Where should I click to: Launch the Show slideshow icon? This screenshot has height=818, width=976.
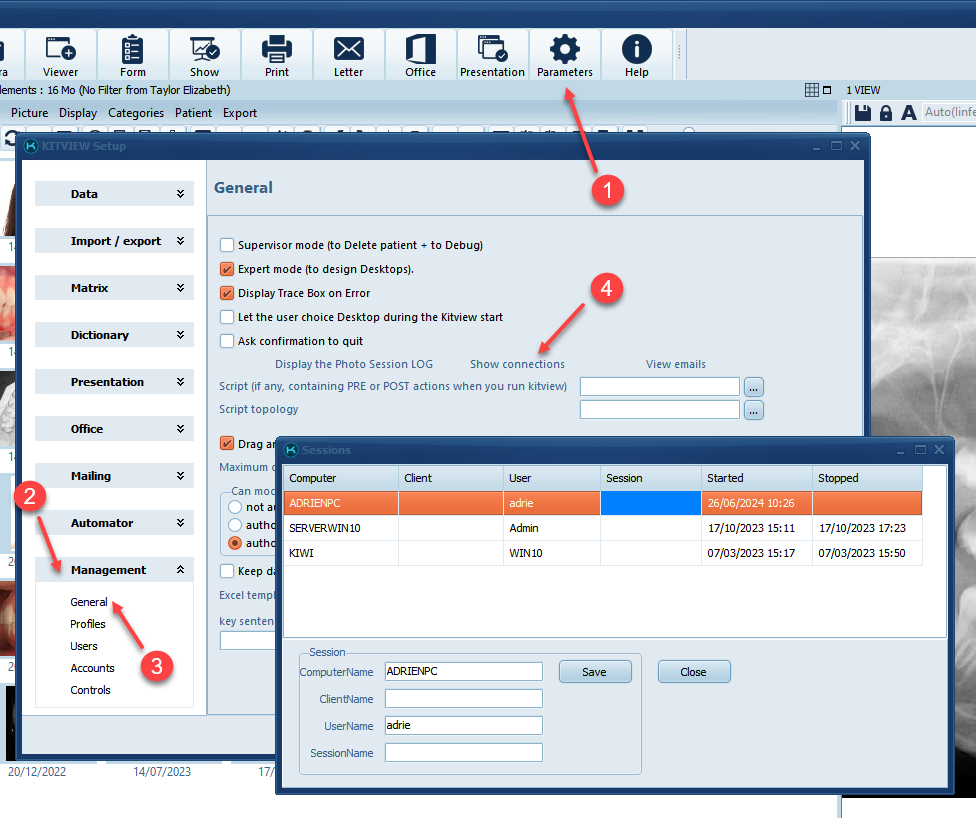(205, 54)
